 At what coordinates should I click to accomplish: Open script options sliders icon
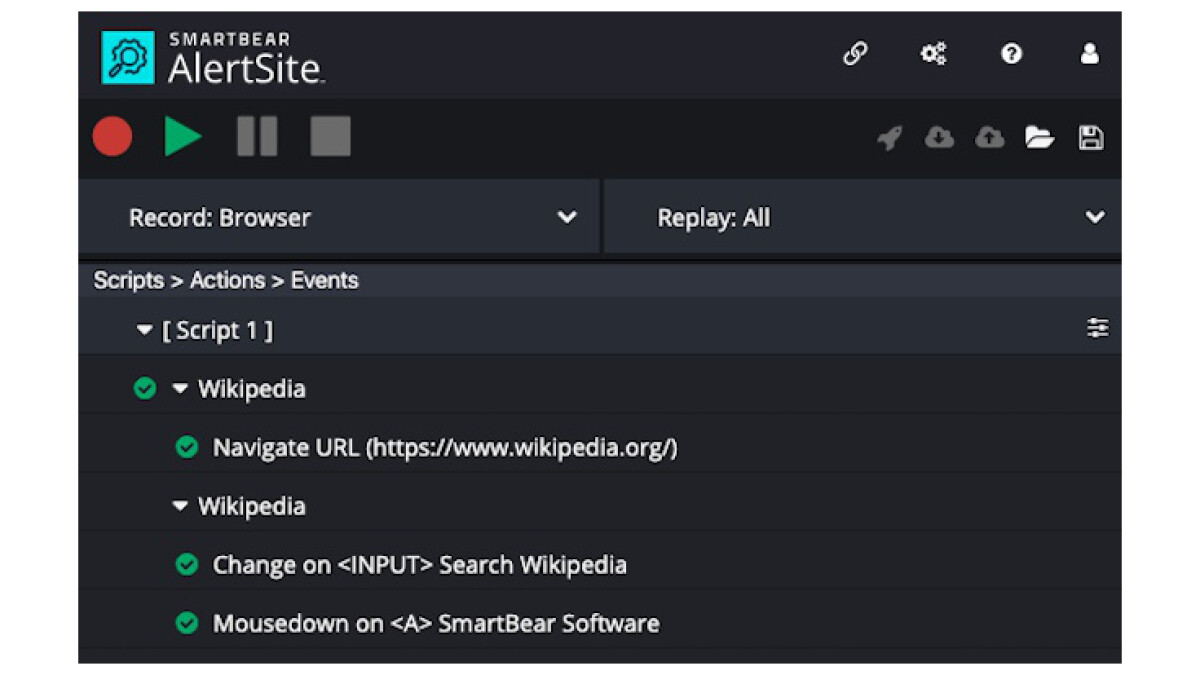pos(1097,329)
